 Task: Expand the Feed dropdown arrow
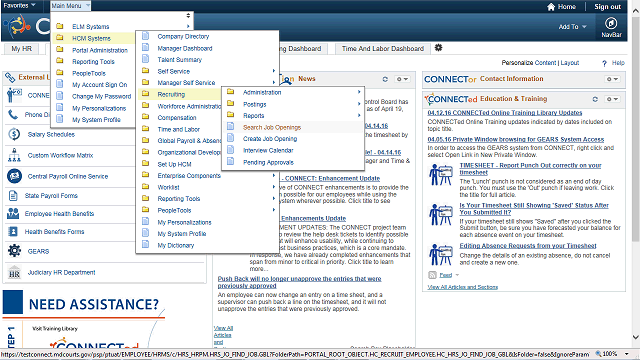coord(457,275)
